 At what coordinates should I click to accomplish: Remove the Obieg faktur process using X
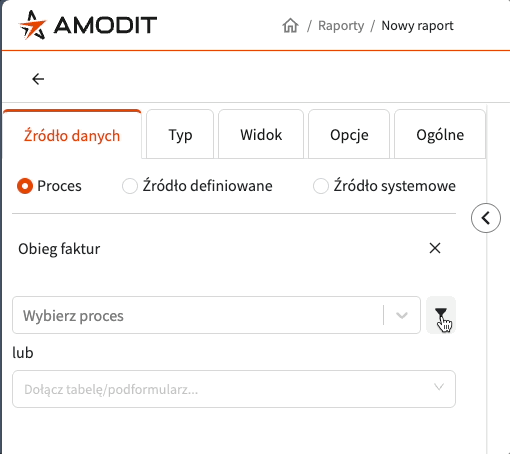435,248
